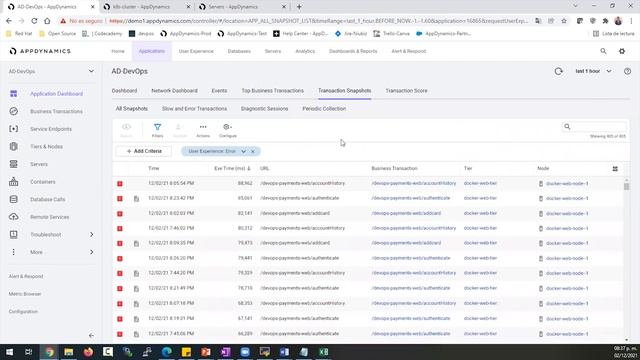Collapse the left sidebar with the arrow

[91, 336]
